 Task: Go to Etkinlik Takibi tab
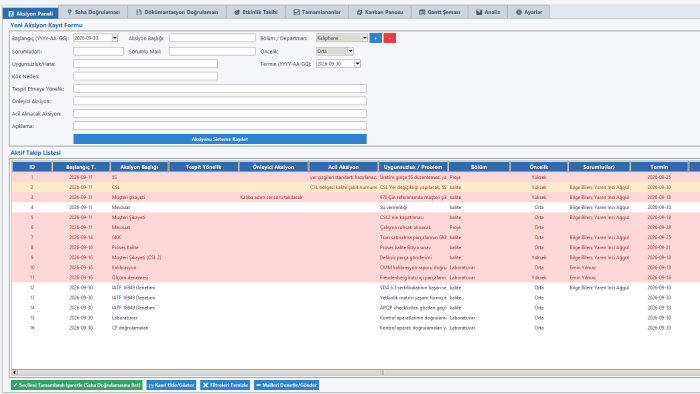click(256, 12)
